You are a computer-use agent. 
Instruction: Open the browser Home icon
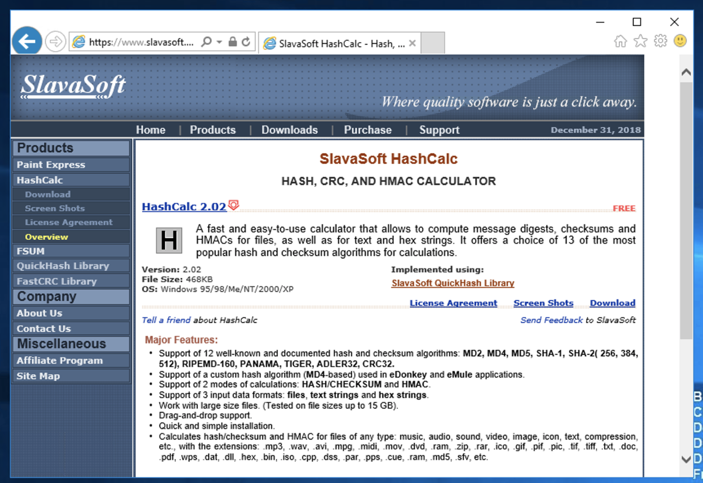pos(621,41)
